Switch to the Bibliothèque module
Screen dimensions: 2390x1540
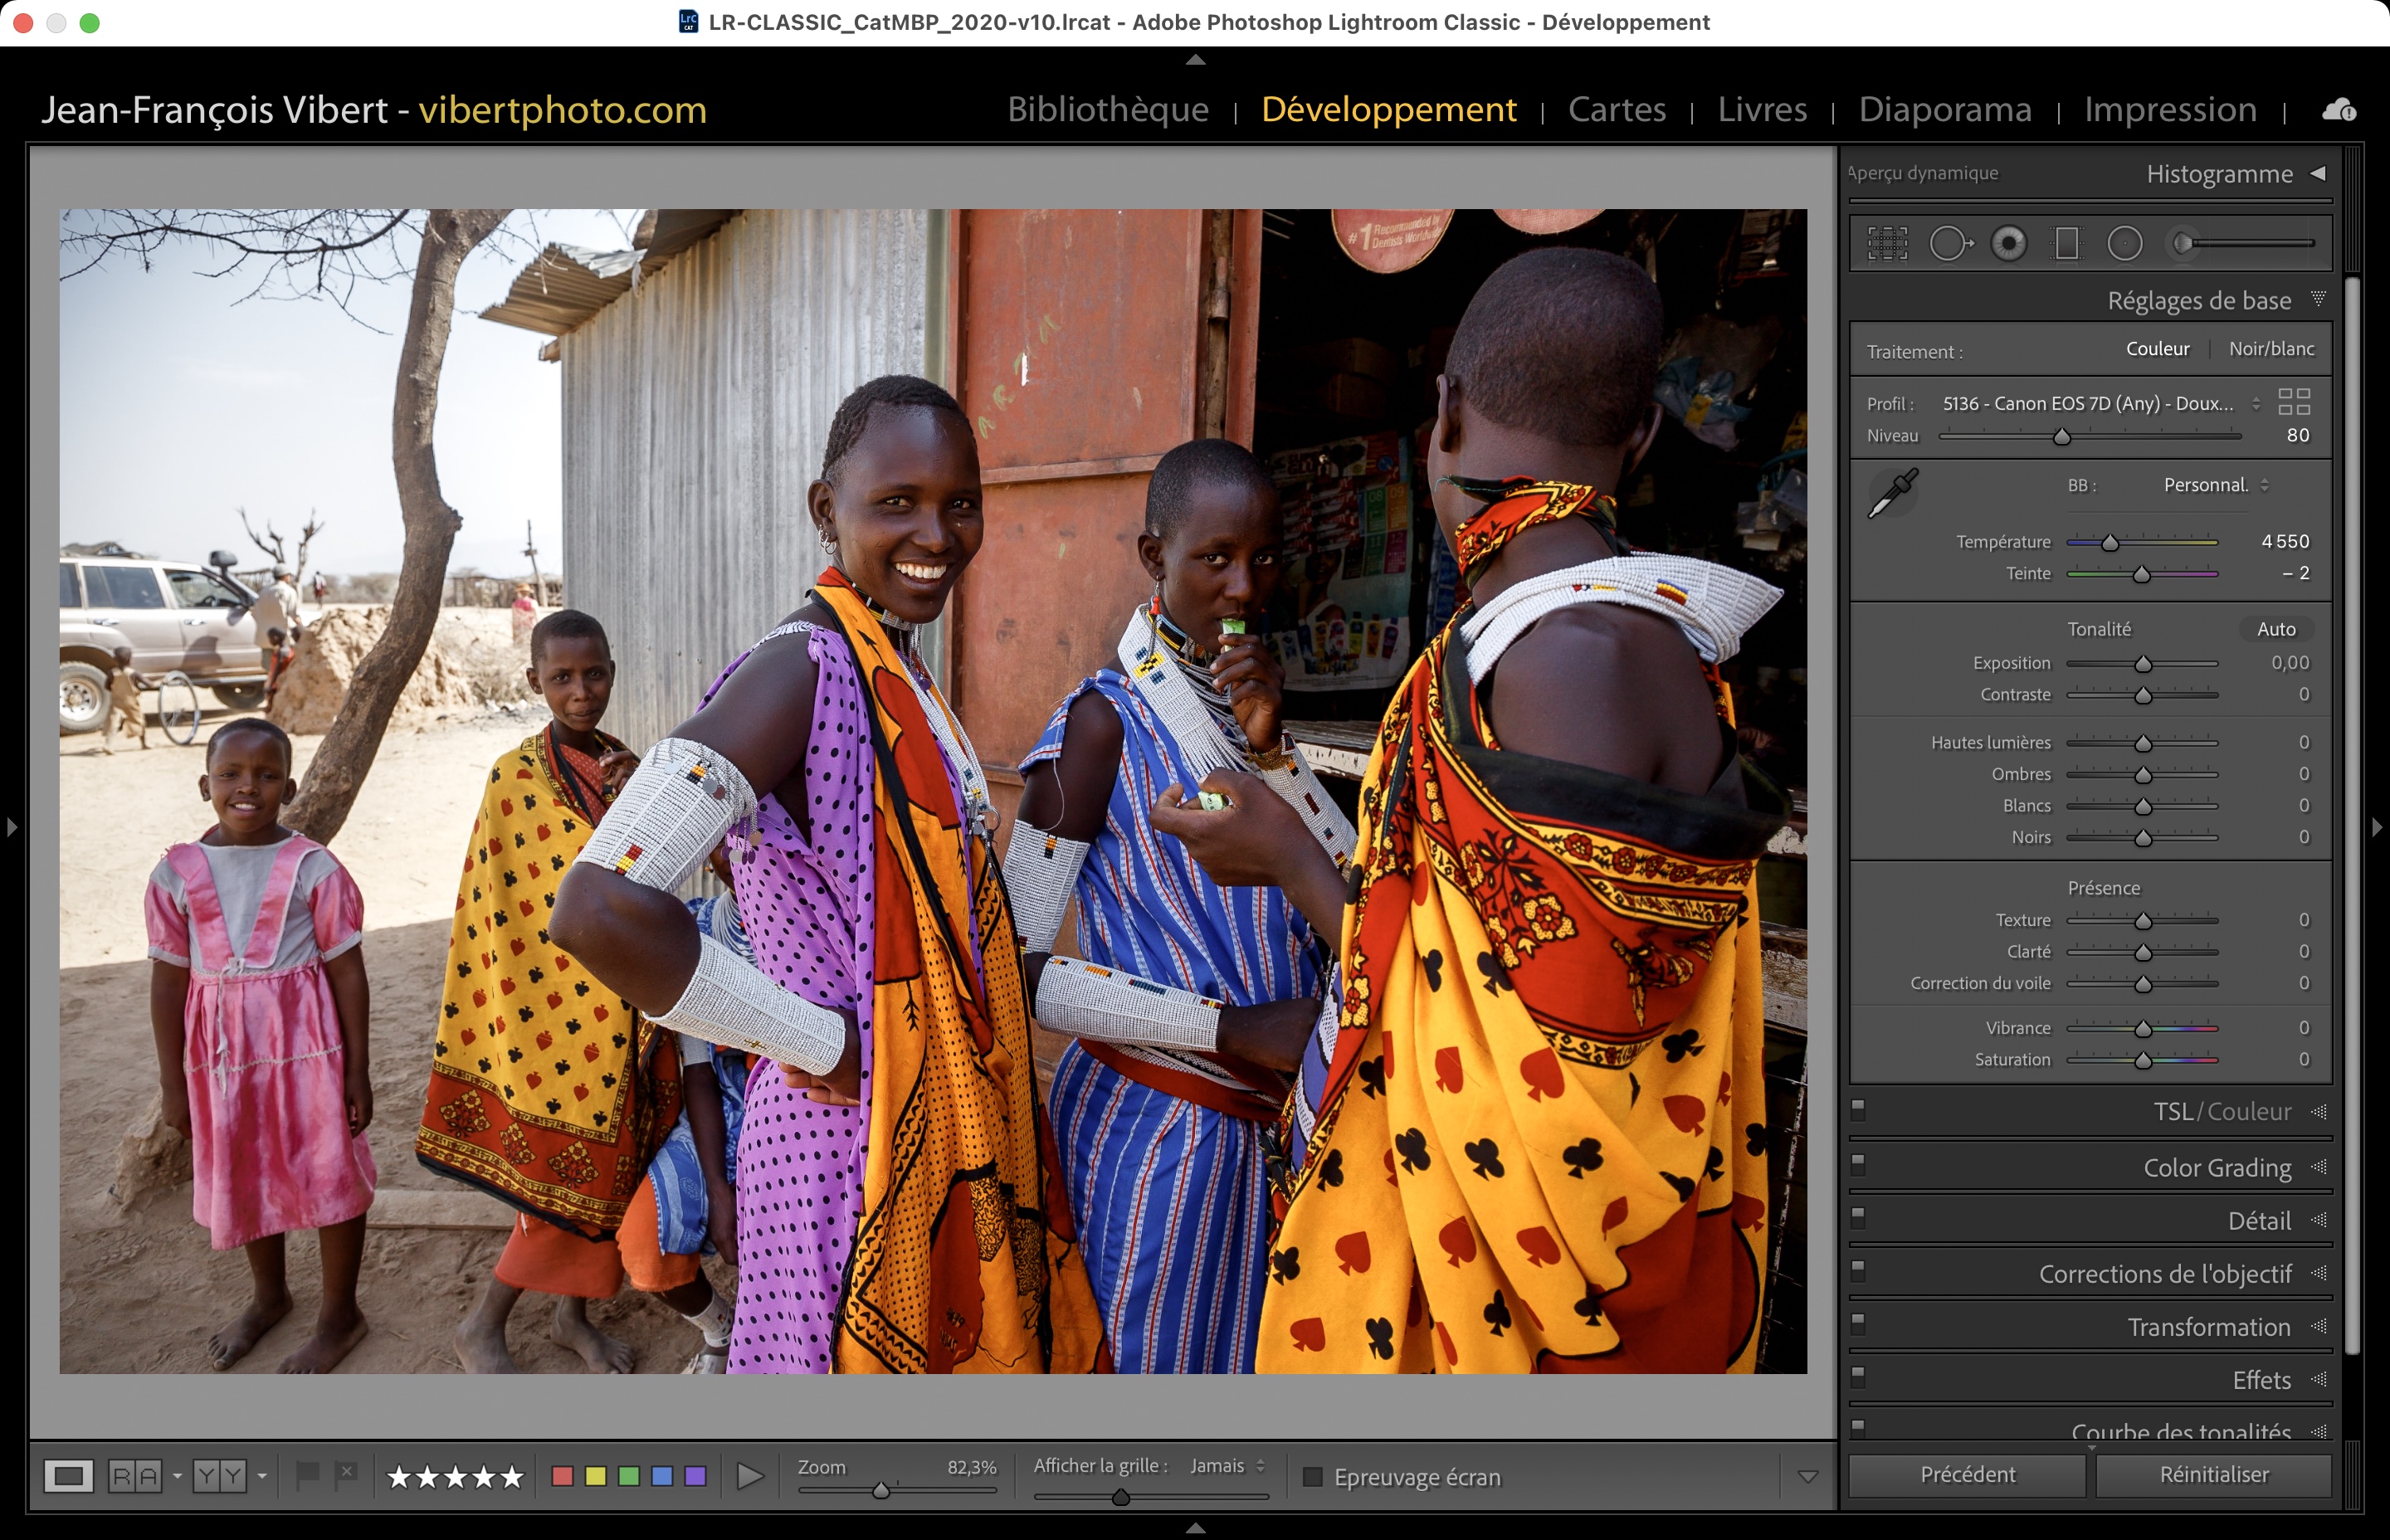(1108, 109)
